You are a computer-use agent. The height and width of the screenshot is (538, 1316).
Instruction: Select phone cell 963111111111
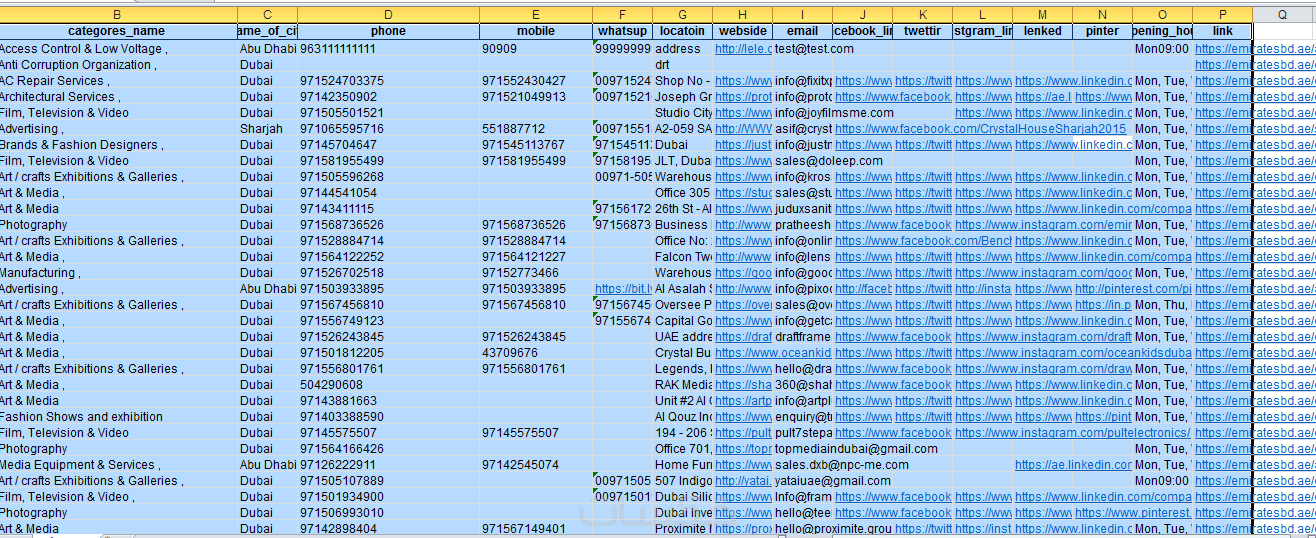point(388,49)
